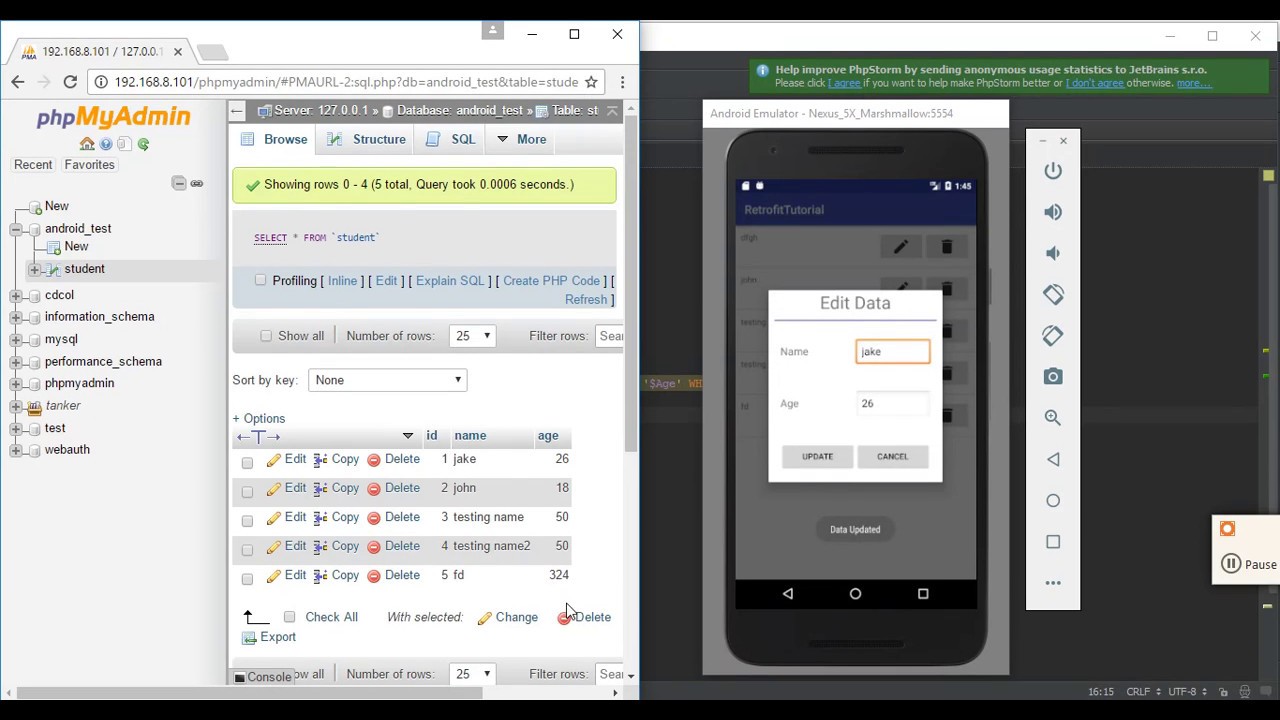Click the emulator volume down icon
The width and height of the screenshot is (1280, 720).
click(1053, 253)
